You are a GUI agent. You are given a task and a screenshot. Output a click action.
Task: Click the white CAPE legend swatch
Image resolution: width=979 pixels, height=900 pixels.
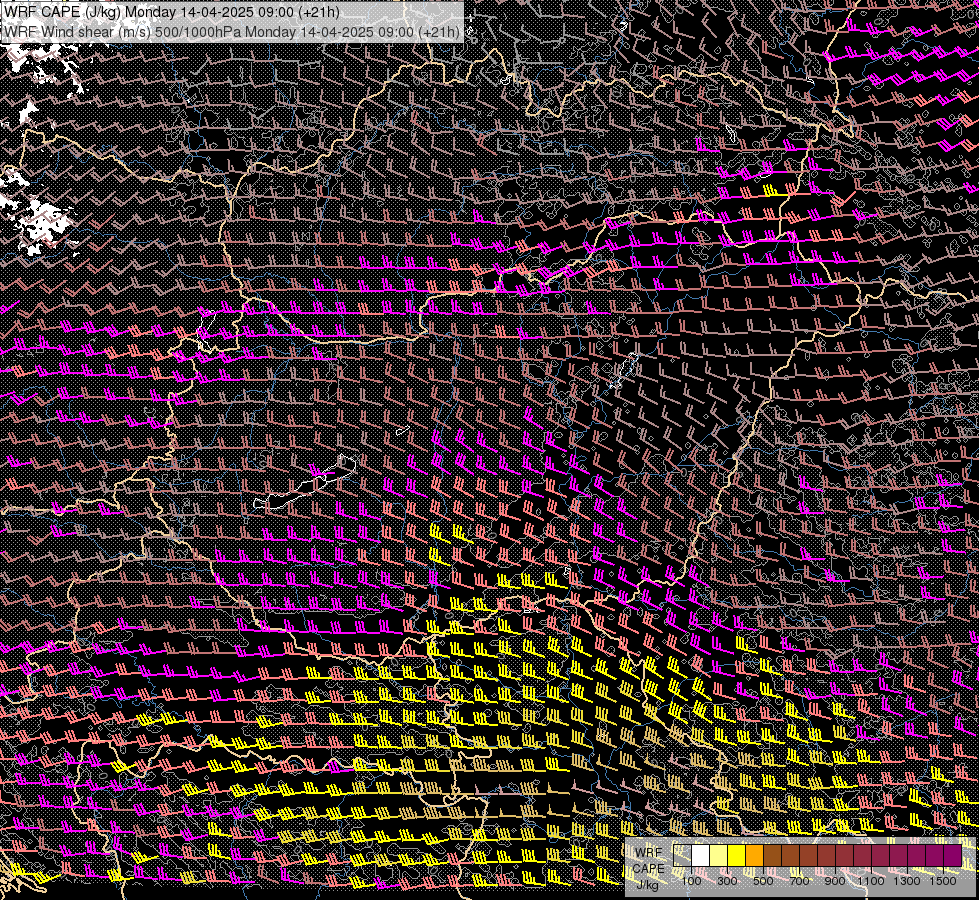(x=701, y=855)
